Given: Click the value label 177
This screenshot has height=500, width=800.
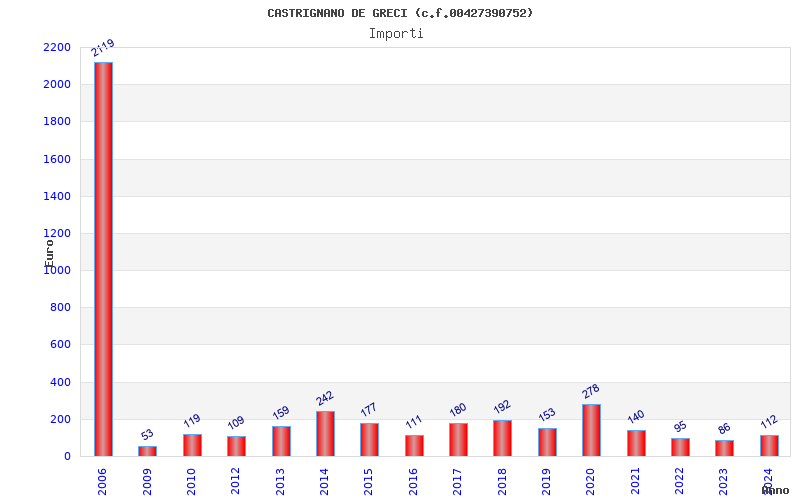Looking at the screenshot, I should [x=368, y=410].
